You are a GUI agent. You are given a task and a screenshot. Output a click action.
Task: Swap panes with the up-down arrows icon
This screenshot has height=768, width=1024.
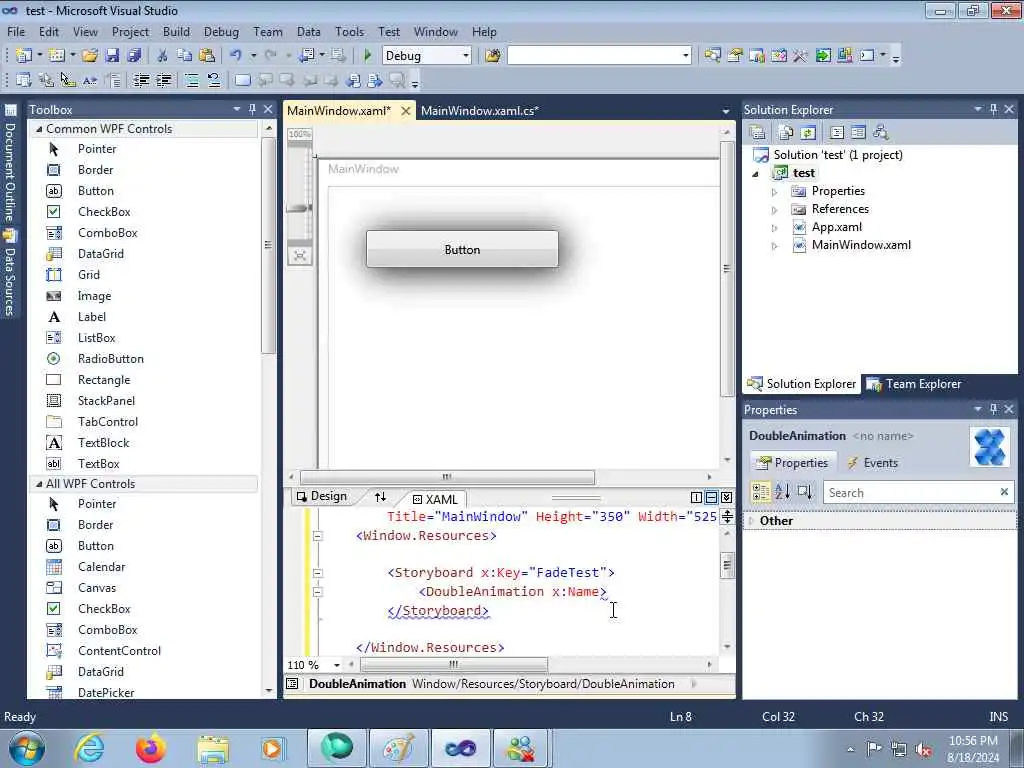pos(380,497)
